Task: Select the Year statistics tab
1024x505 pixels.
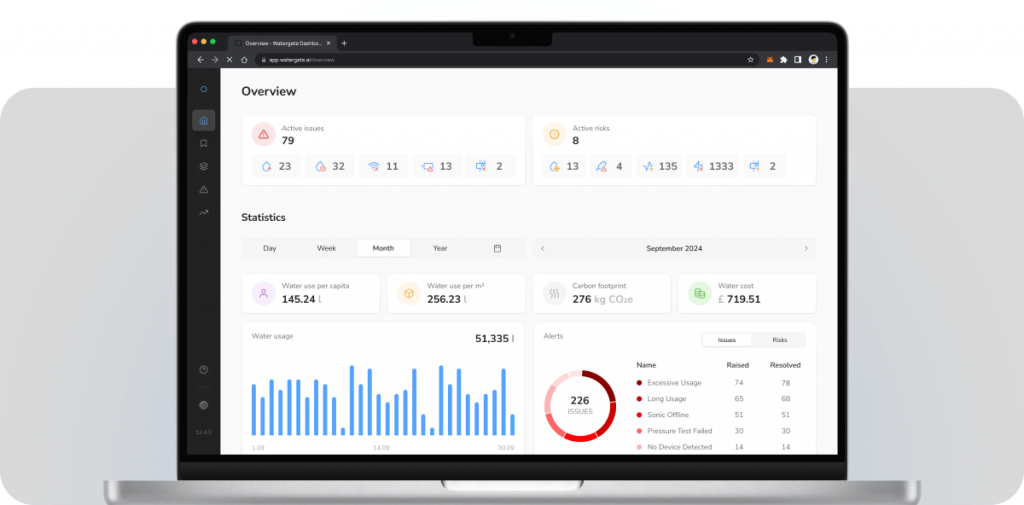Action: point(440,248)
